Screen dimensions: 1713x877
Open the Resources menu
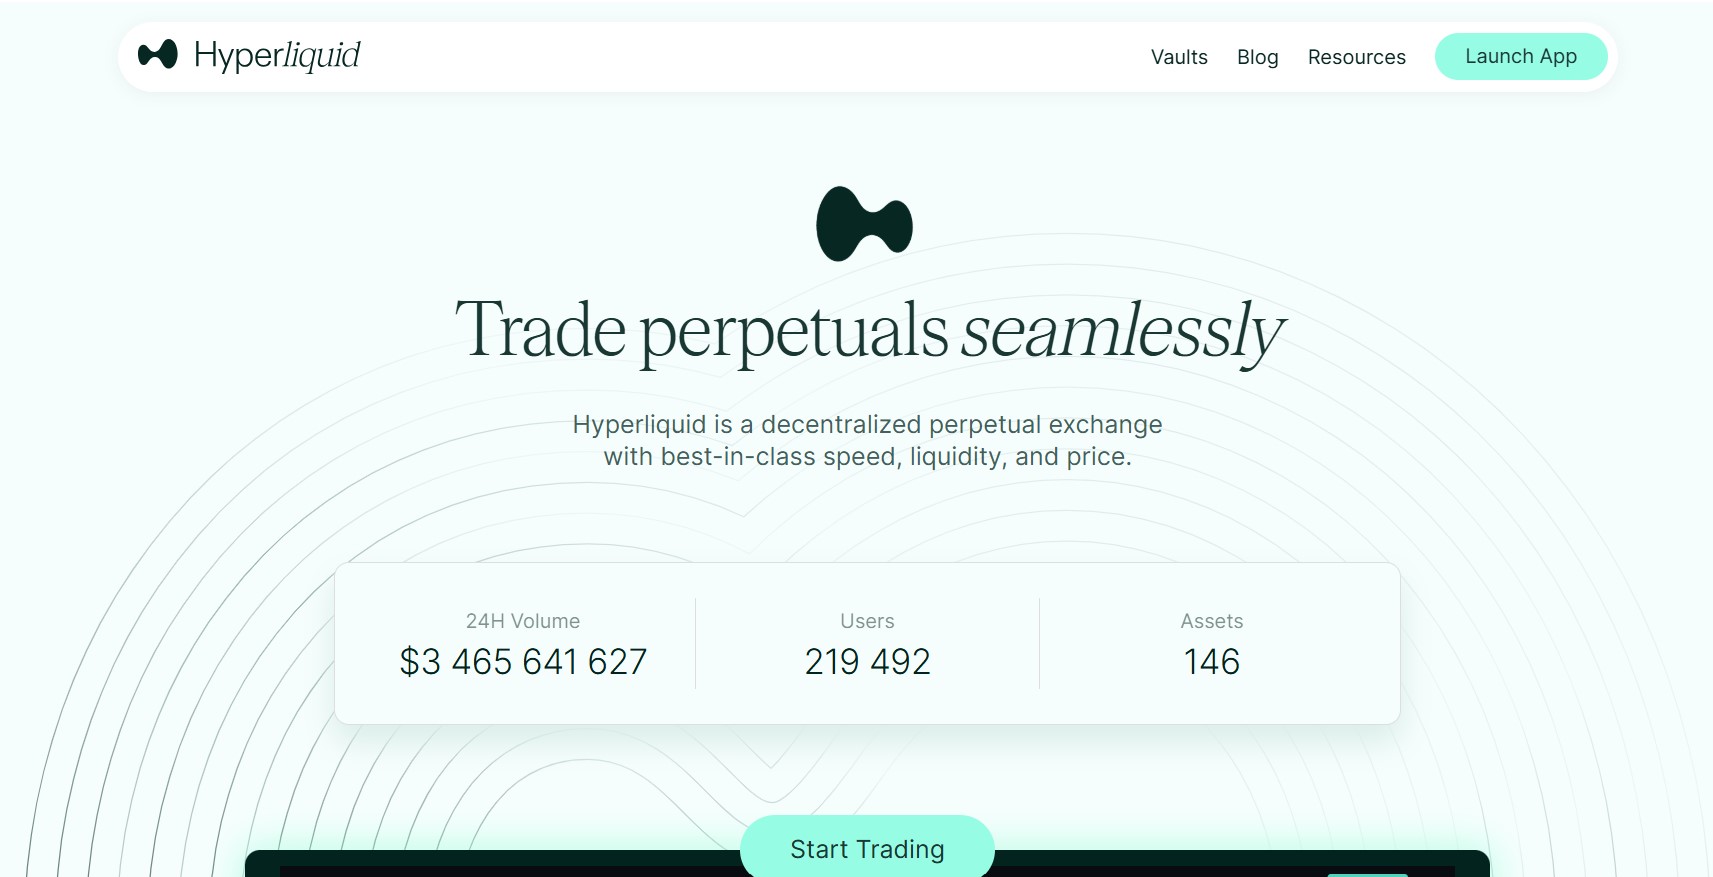1356,57
